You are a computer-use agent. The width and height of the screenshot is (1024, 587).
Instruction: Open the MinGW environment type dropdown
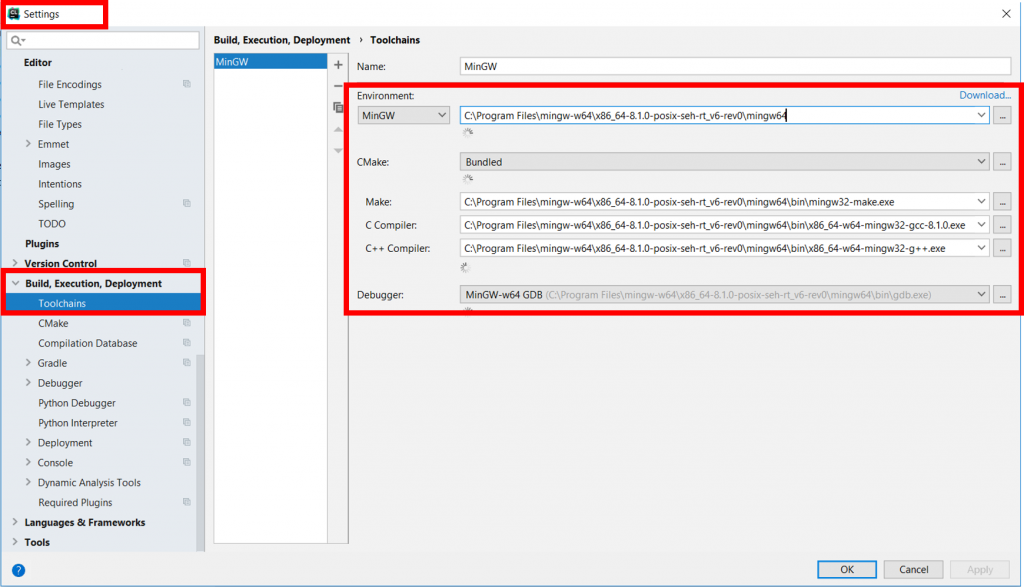click(404, 116)
